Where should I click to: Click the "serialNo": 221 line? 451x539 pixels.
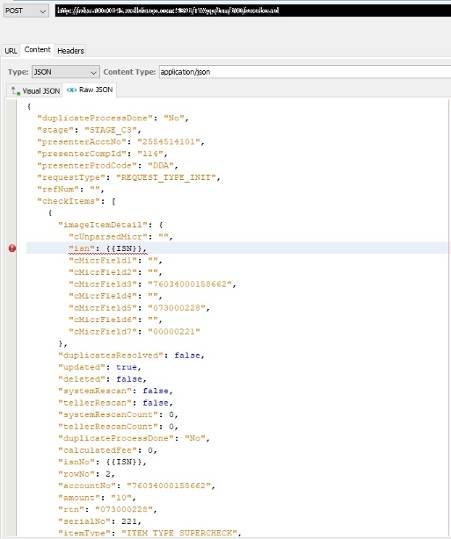100,521
